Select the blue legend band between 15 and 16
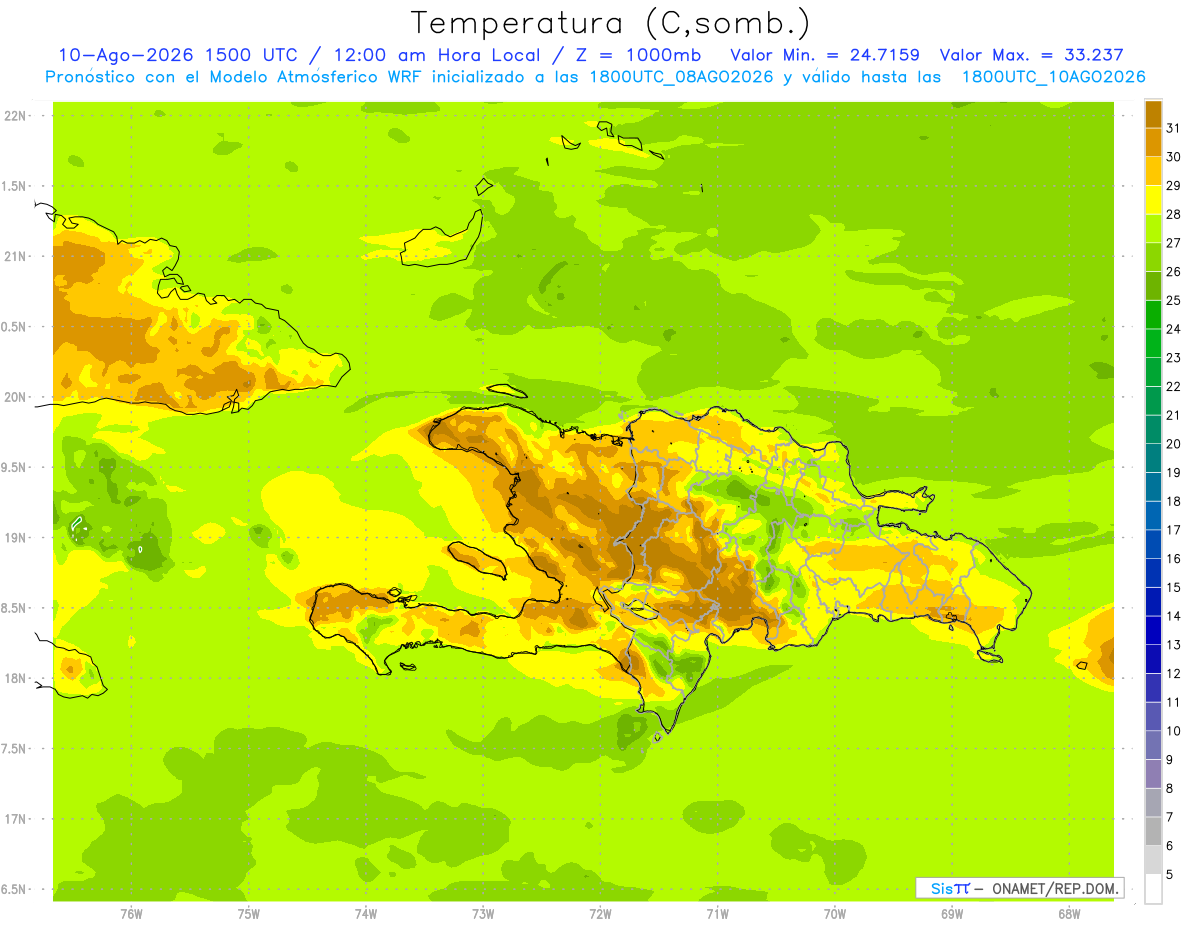Image resolution: width=1200 pixels, height=927 pixels. 1153,573
